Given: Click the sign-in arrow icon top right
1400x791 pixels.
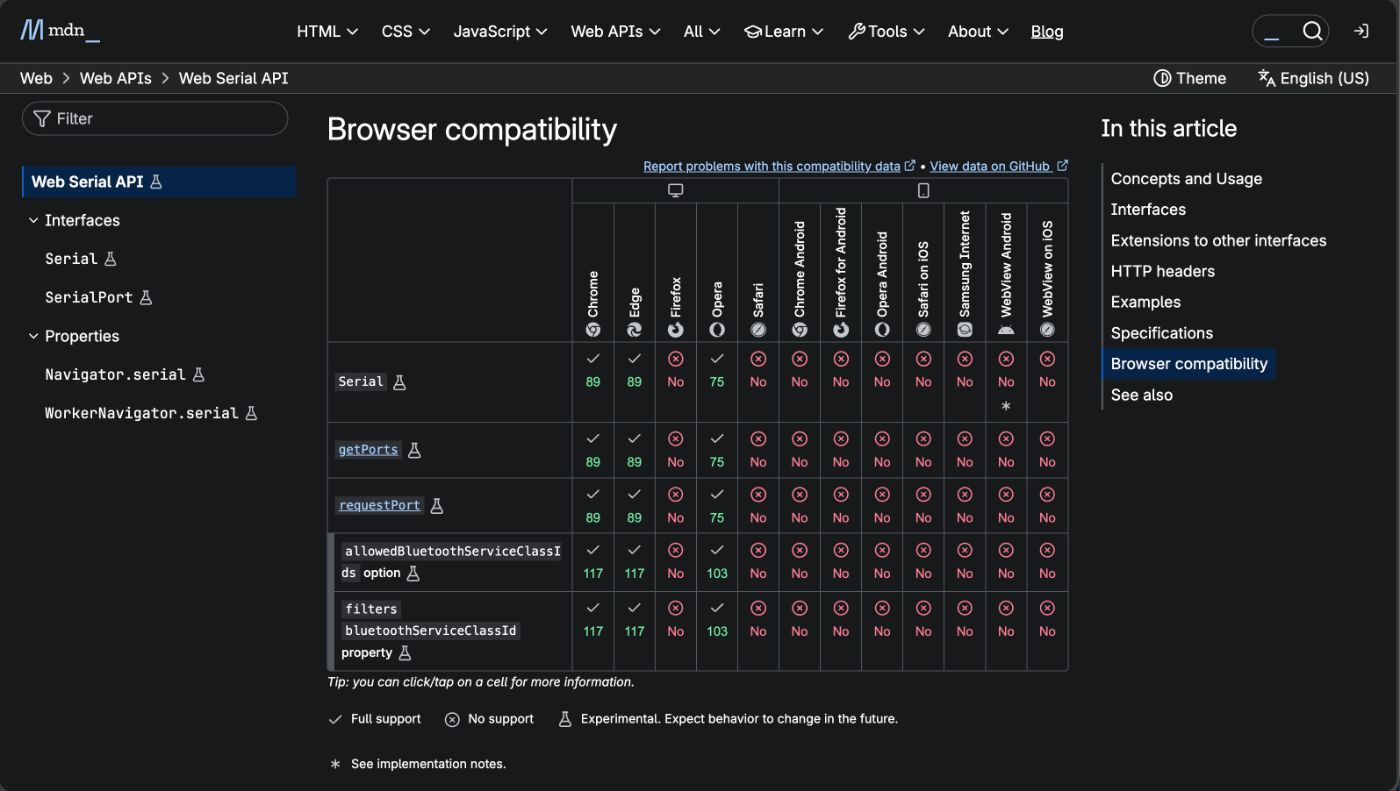Looking at the screenshot, I should click(1361, 30).
